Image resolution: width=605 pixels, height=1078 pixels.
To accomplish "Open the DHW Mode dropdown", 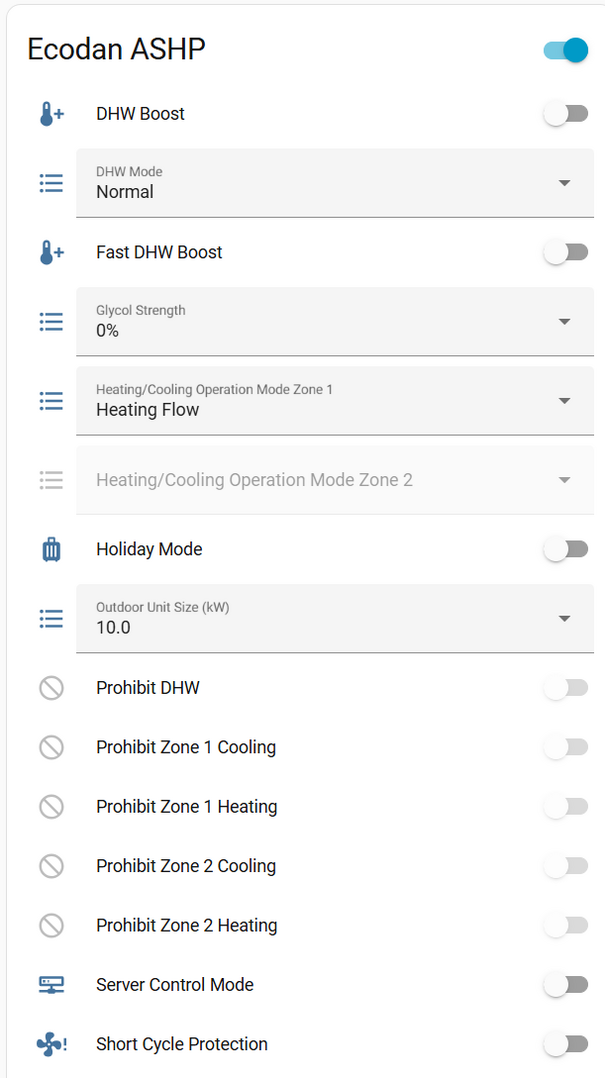I will [x=335, y=183].
